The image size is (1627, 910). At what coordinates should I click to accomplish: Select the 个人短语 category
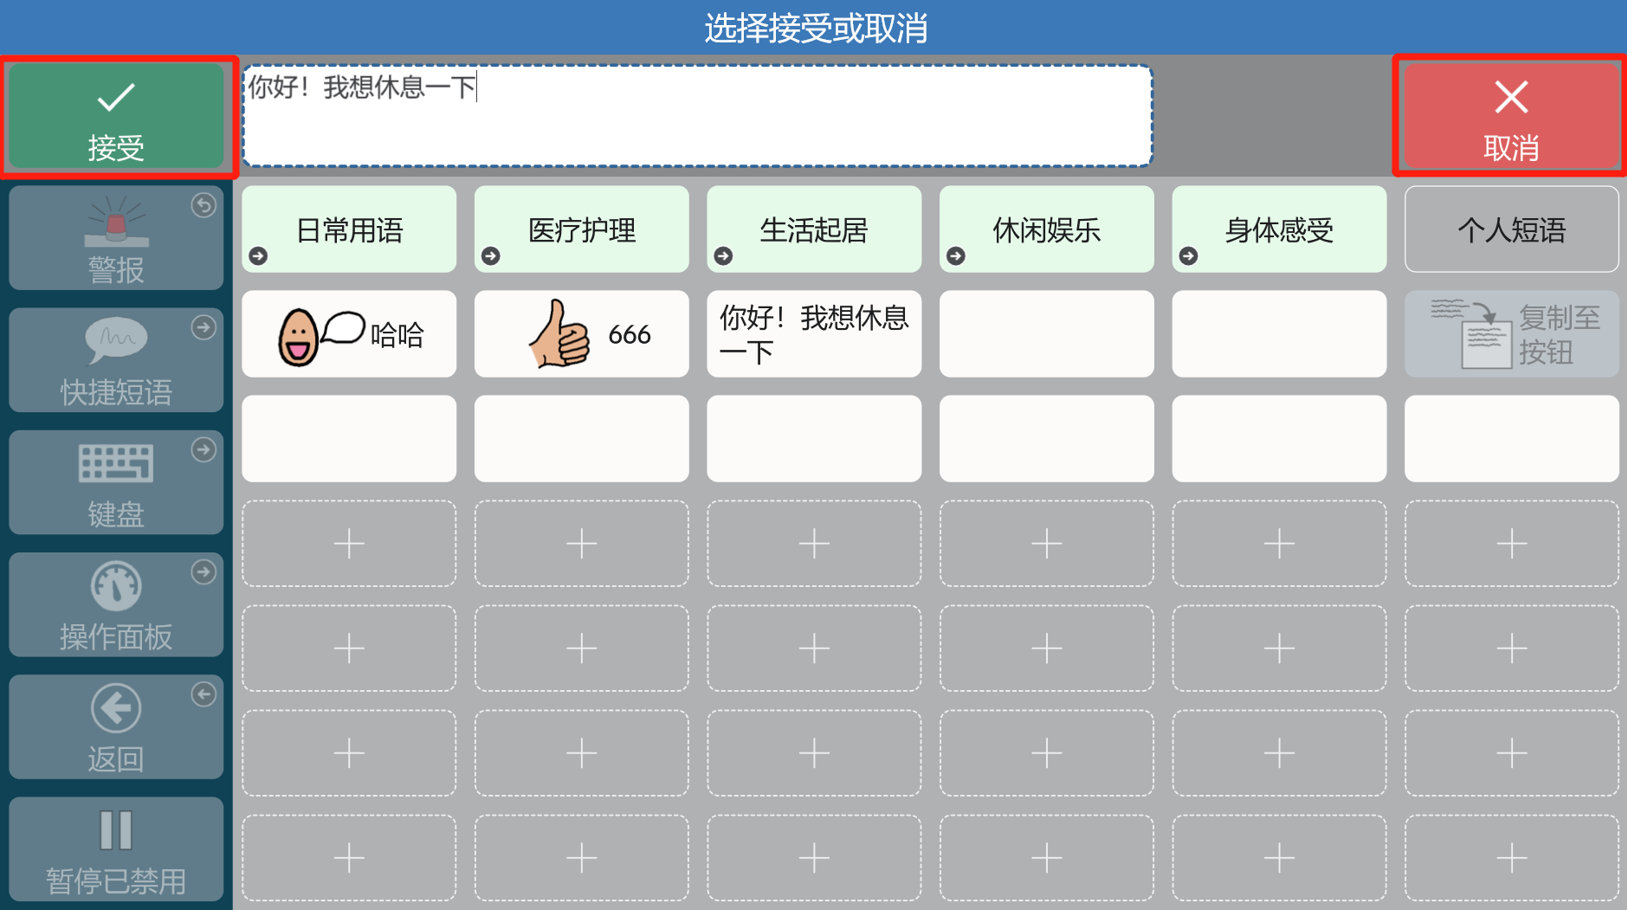pos(1511,230)
